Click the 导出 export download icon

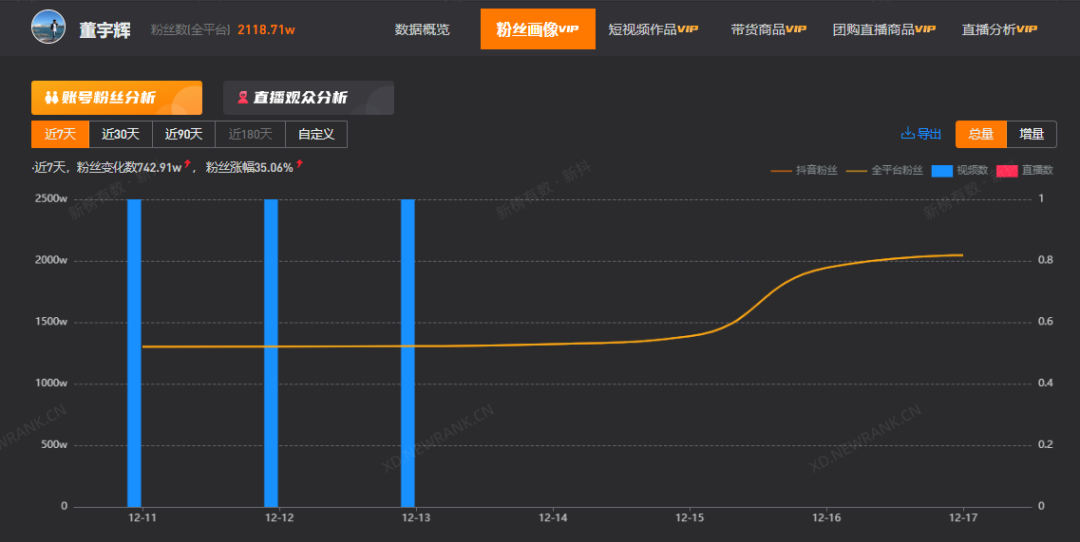tap(908, 134)
